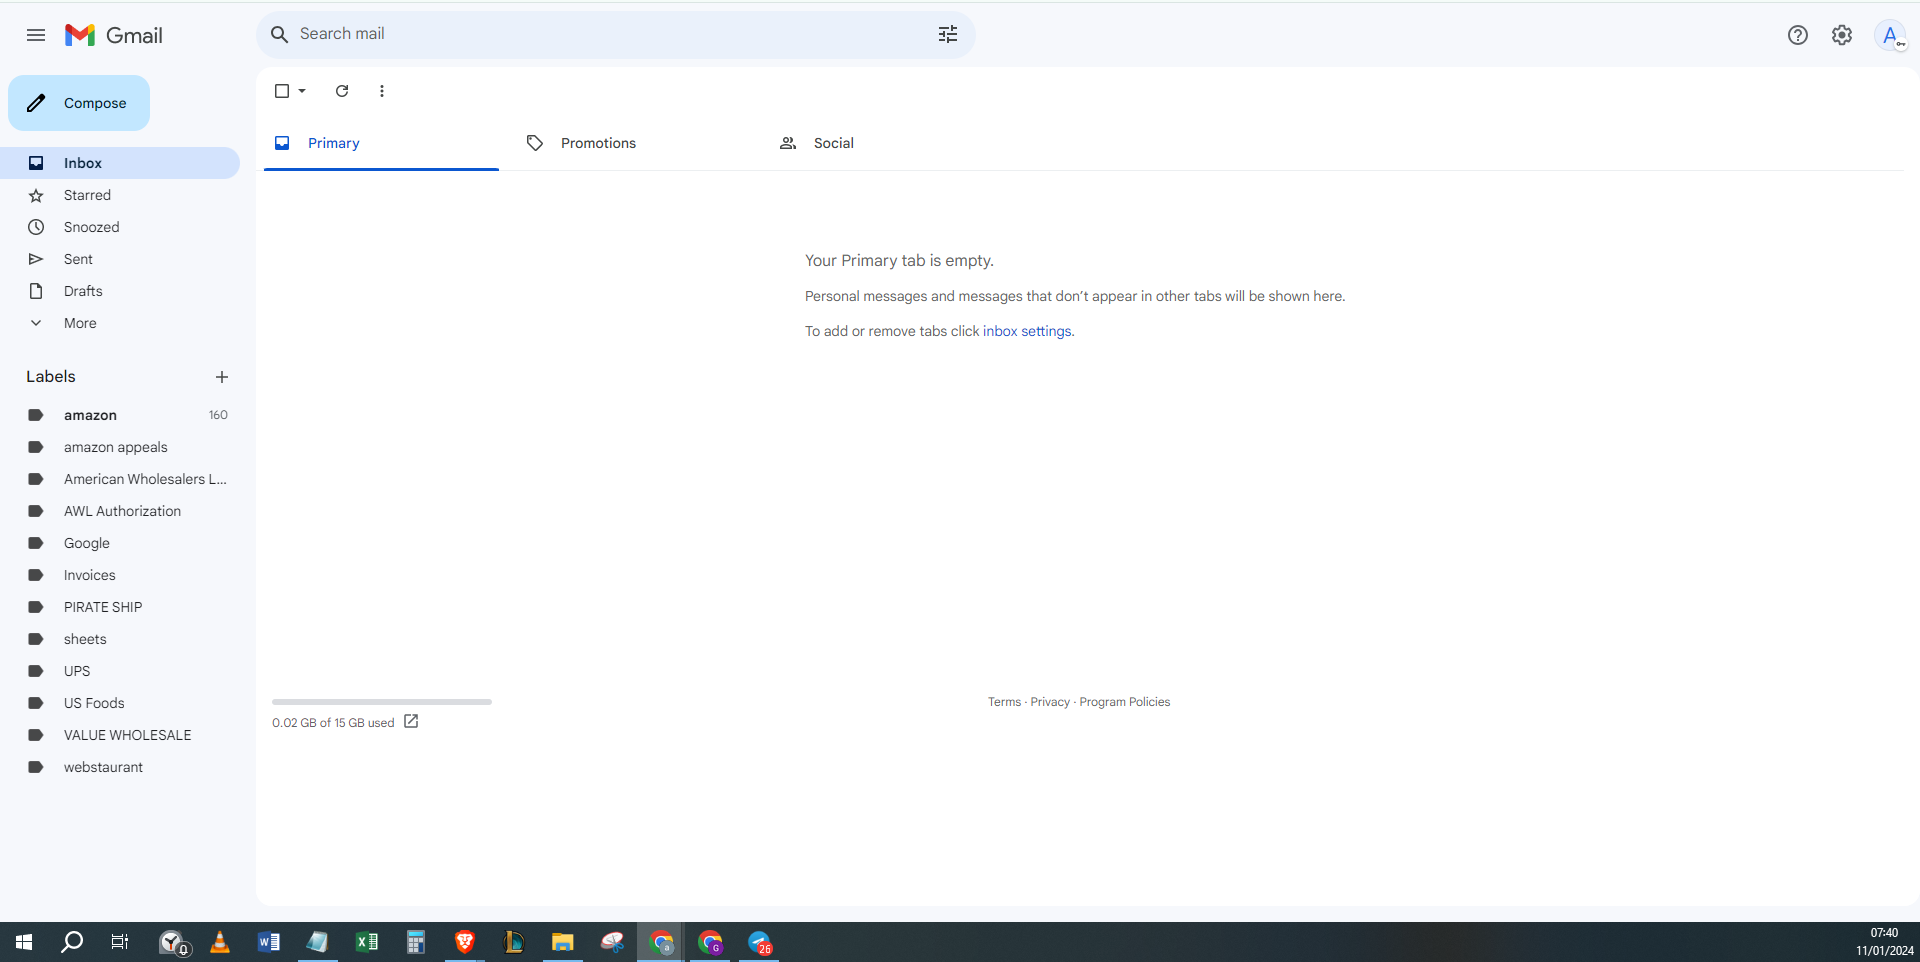The image size is (1920, 962).
Task: Open the American Wholesalers label
Action: pyautogui.click(x=120, y=479)
